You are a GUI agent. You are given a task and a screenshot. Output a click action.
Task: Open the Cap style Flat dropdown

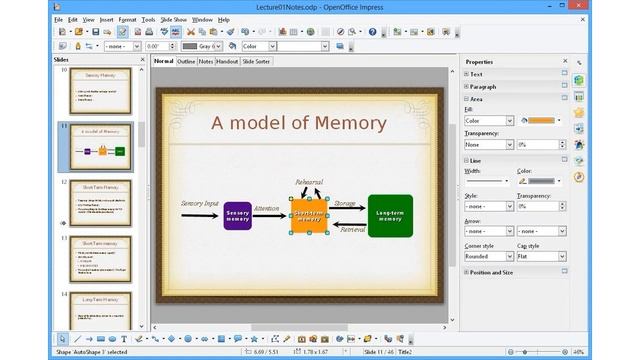(x=542, y=256)
